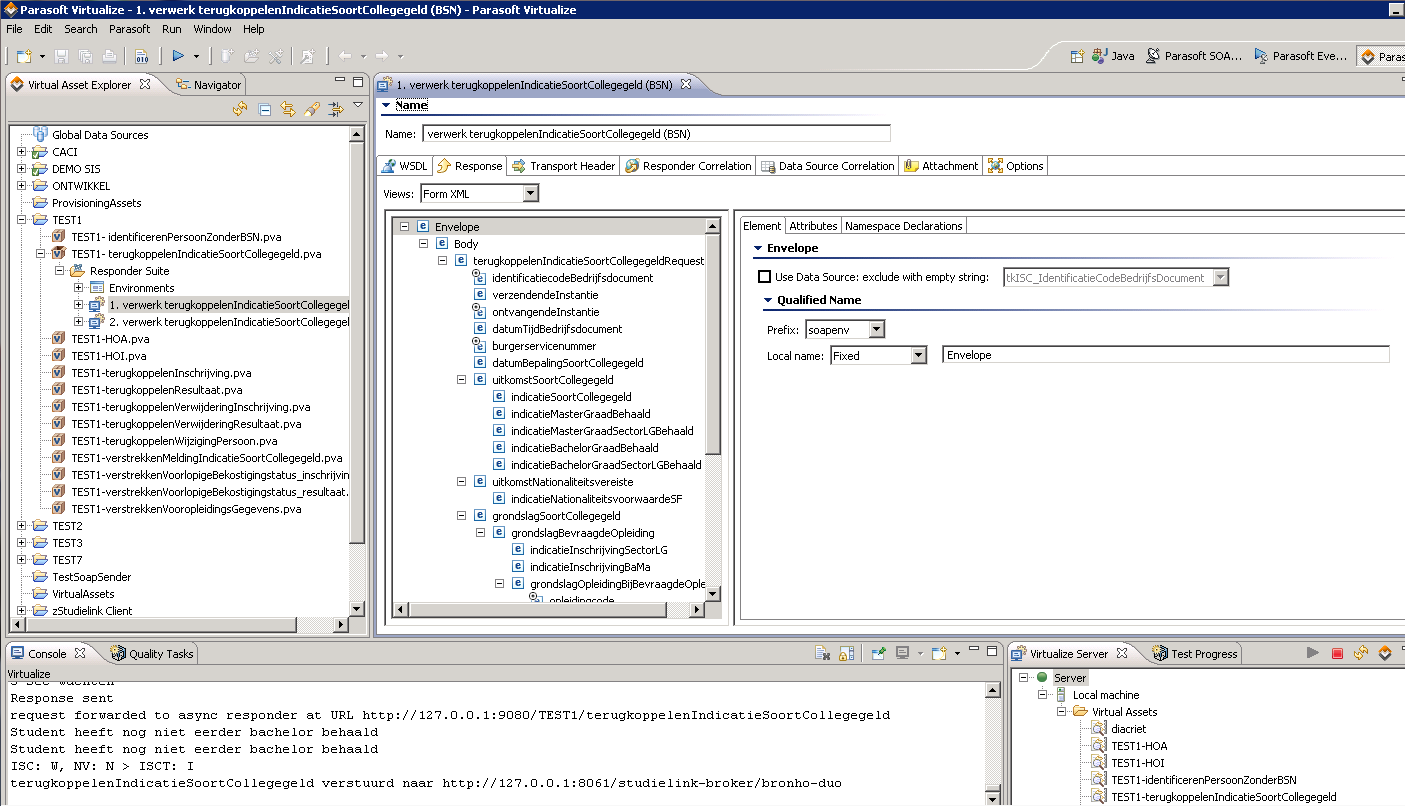
Task: Click the Local name Envelope text field
Action: tap(1166, 355)
